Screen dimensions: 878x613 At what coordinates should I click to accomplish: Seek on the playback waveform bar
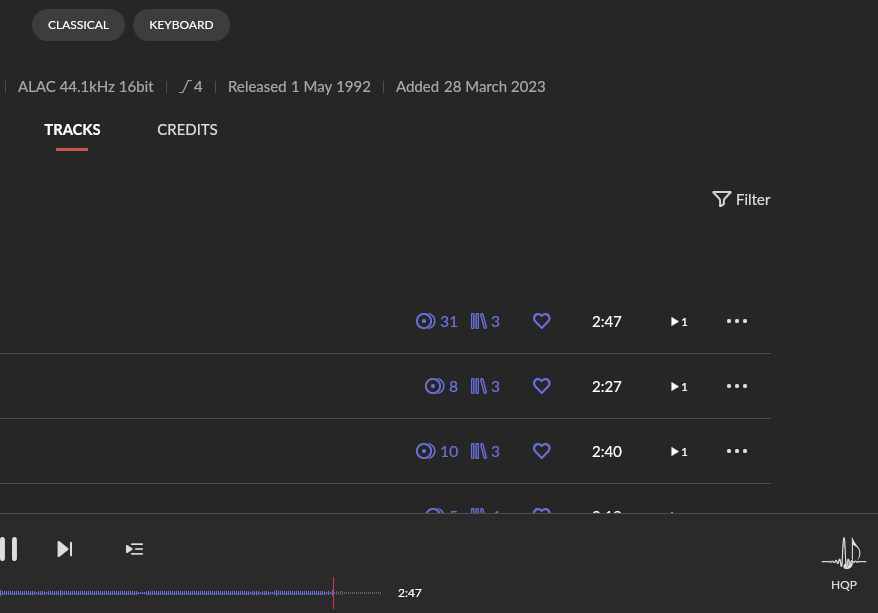[x=190, y=593]
